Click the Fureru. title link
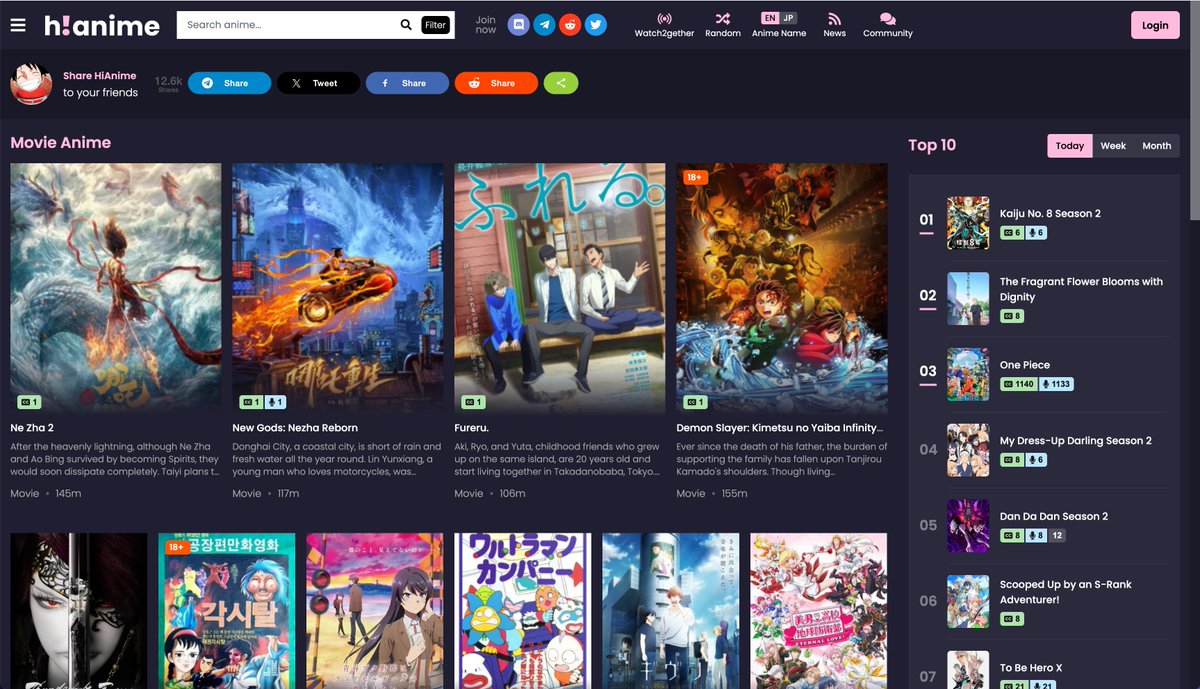Image resolution: width=1200 pixels, height=689 pixels. click(471, 428)
